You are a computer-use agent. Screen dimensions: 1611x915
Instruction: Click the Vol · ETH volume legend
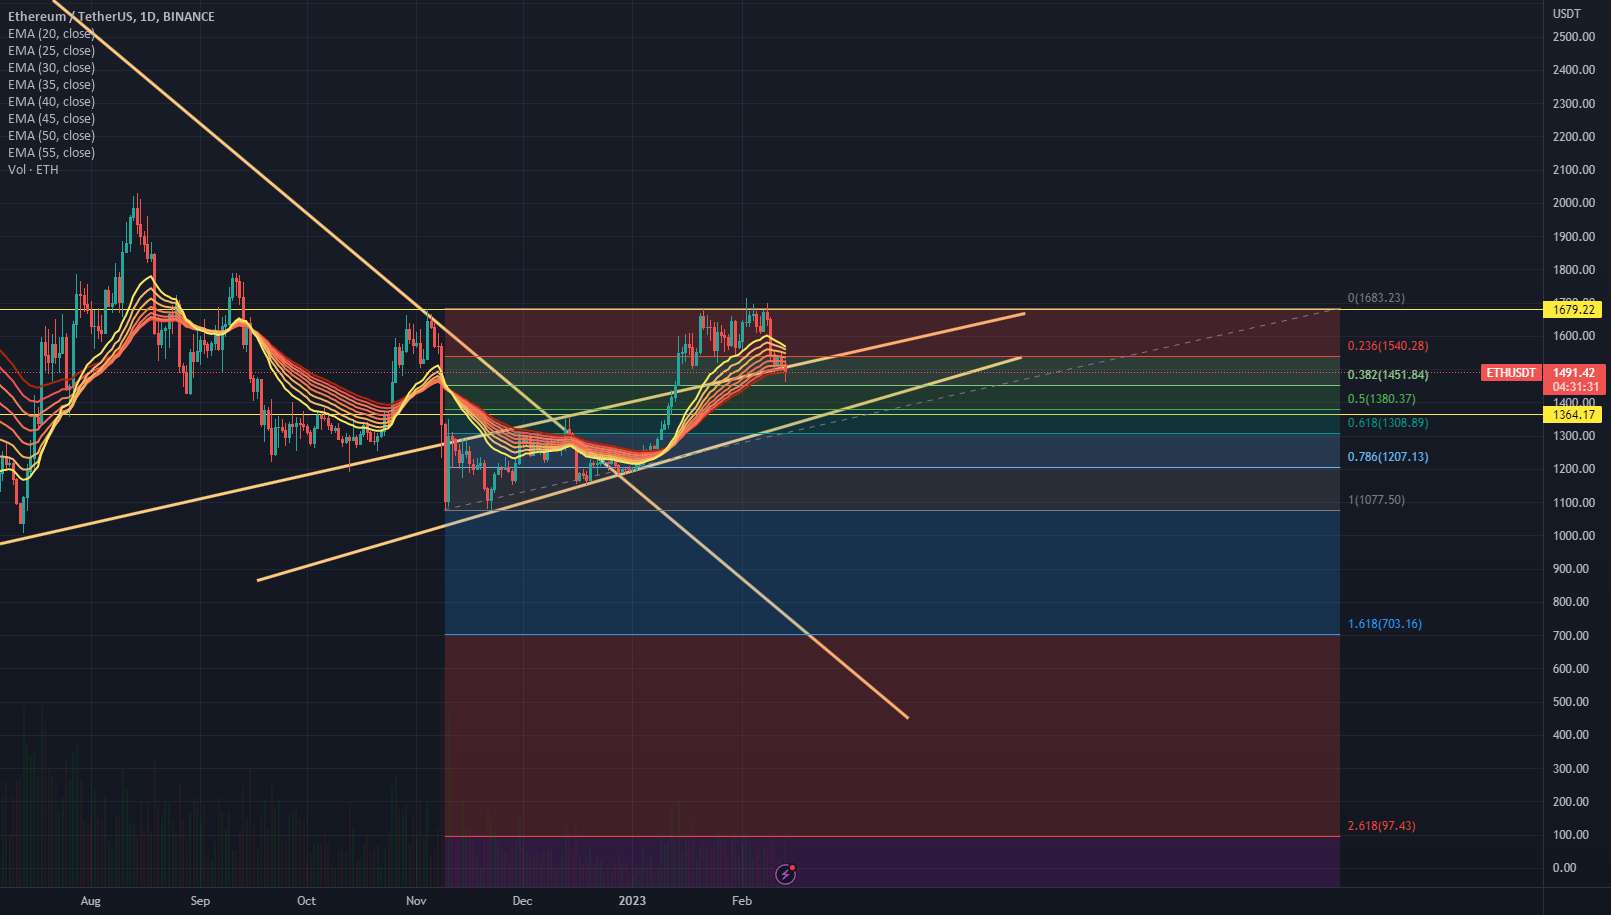click(33, 170)
